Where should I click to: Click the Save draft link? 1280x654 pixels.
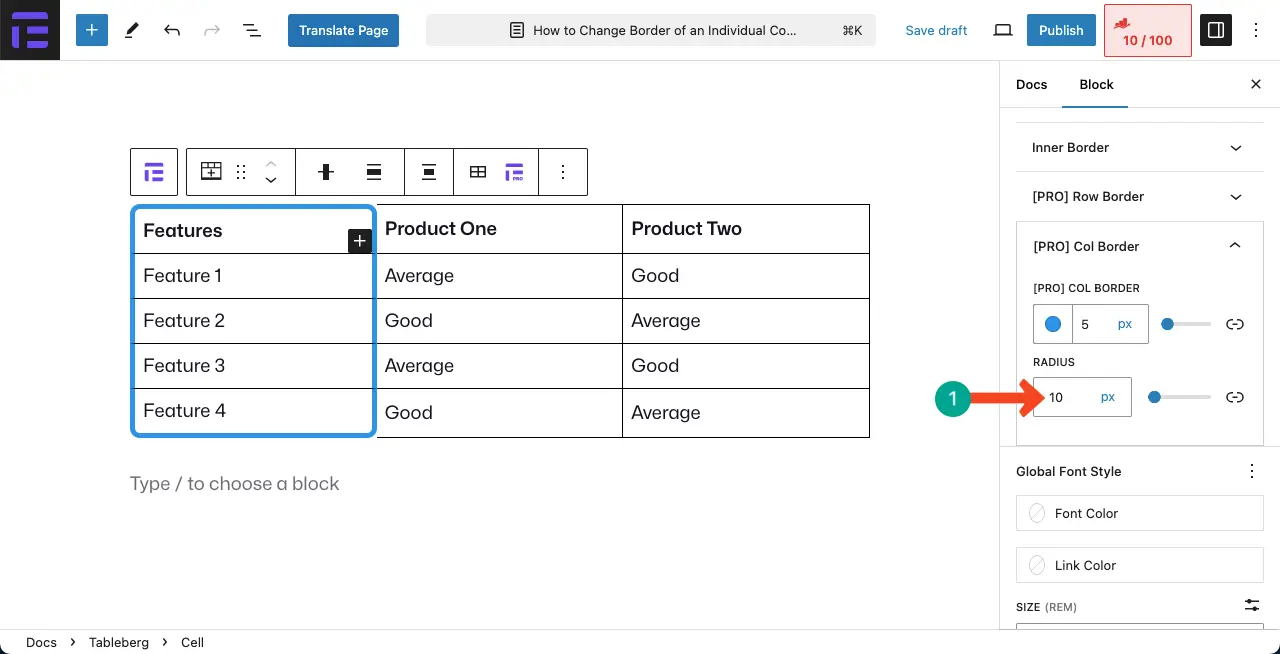936,30
